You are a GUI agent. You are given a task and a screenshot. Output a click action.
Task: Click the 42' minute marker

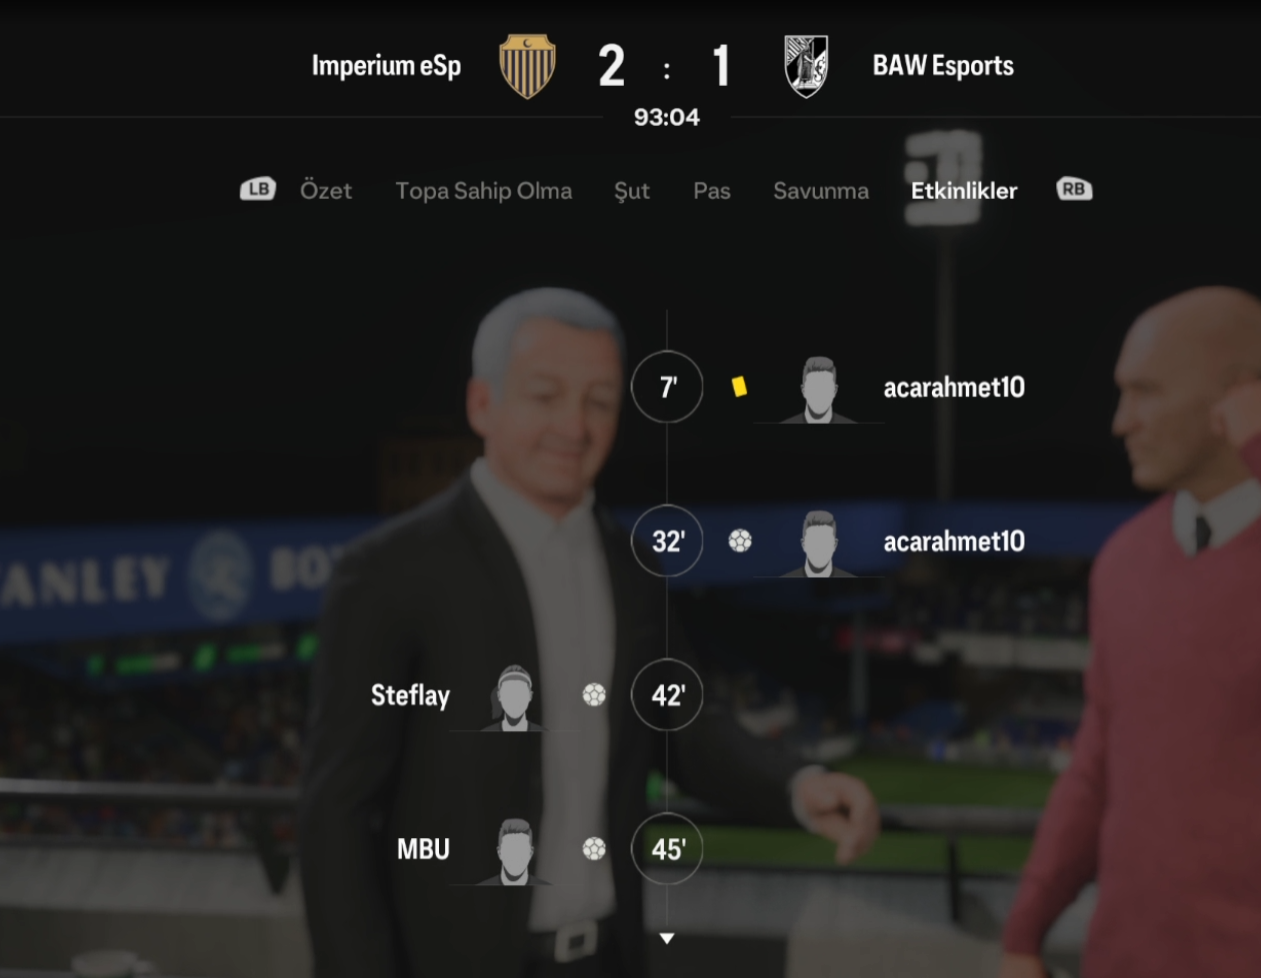pyautogui.click(x=667, y=695)
